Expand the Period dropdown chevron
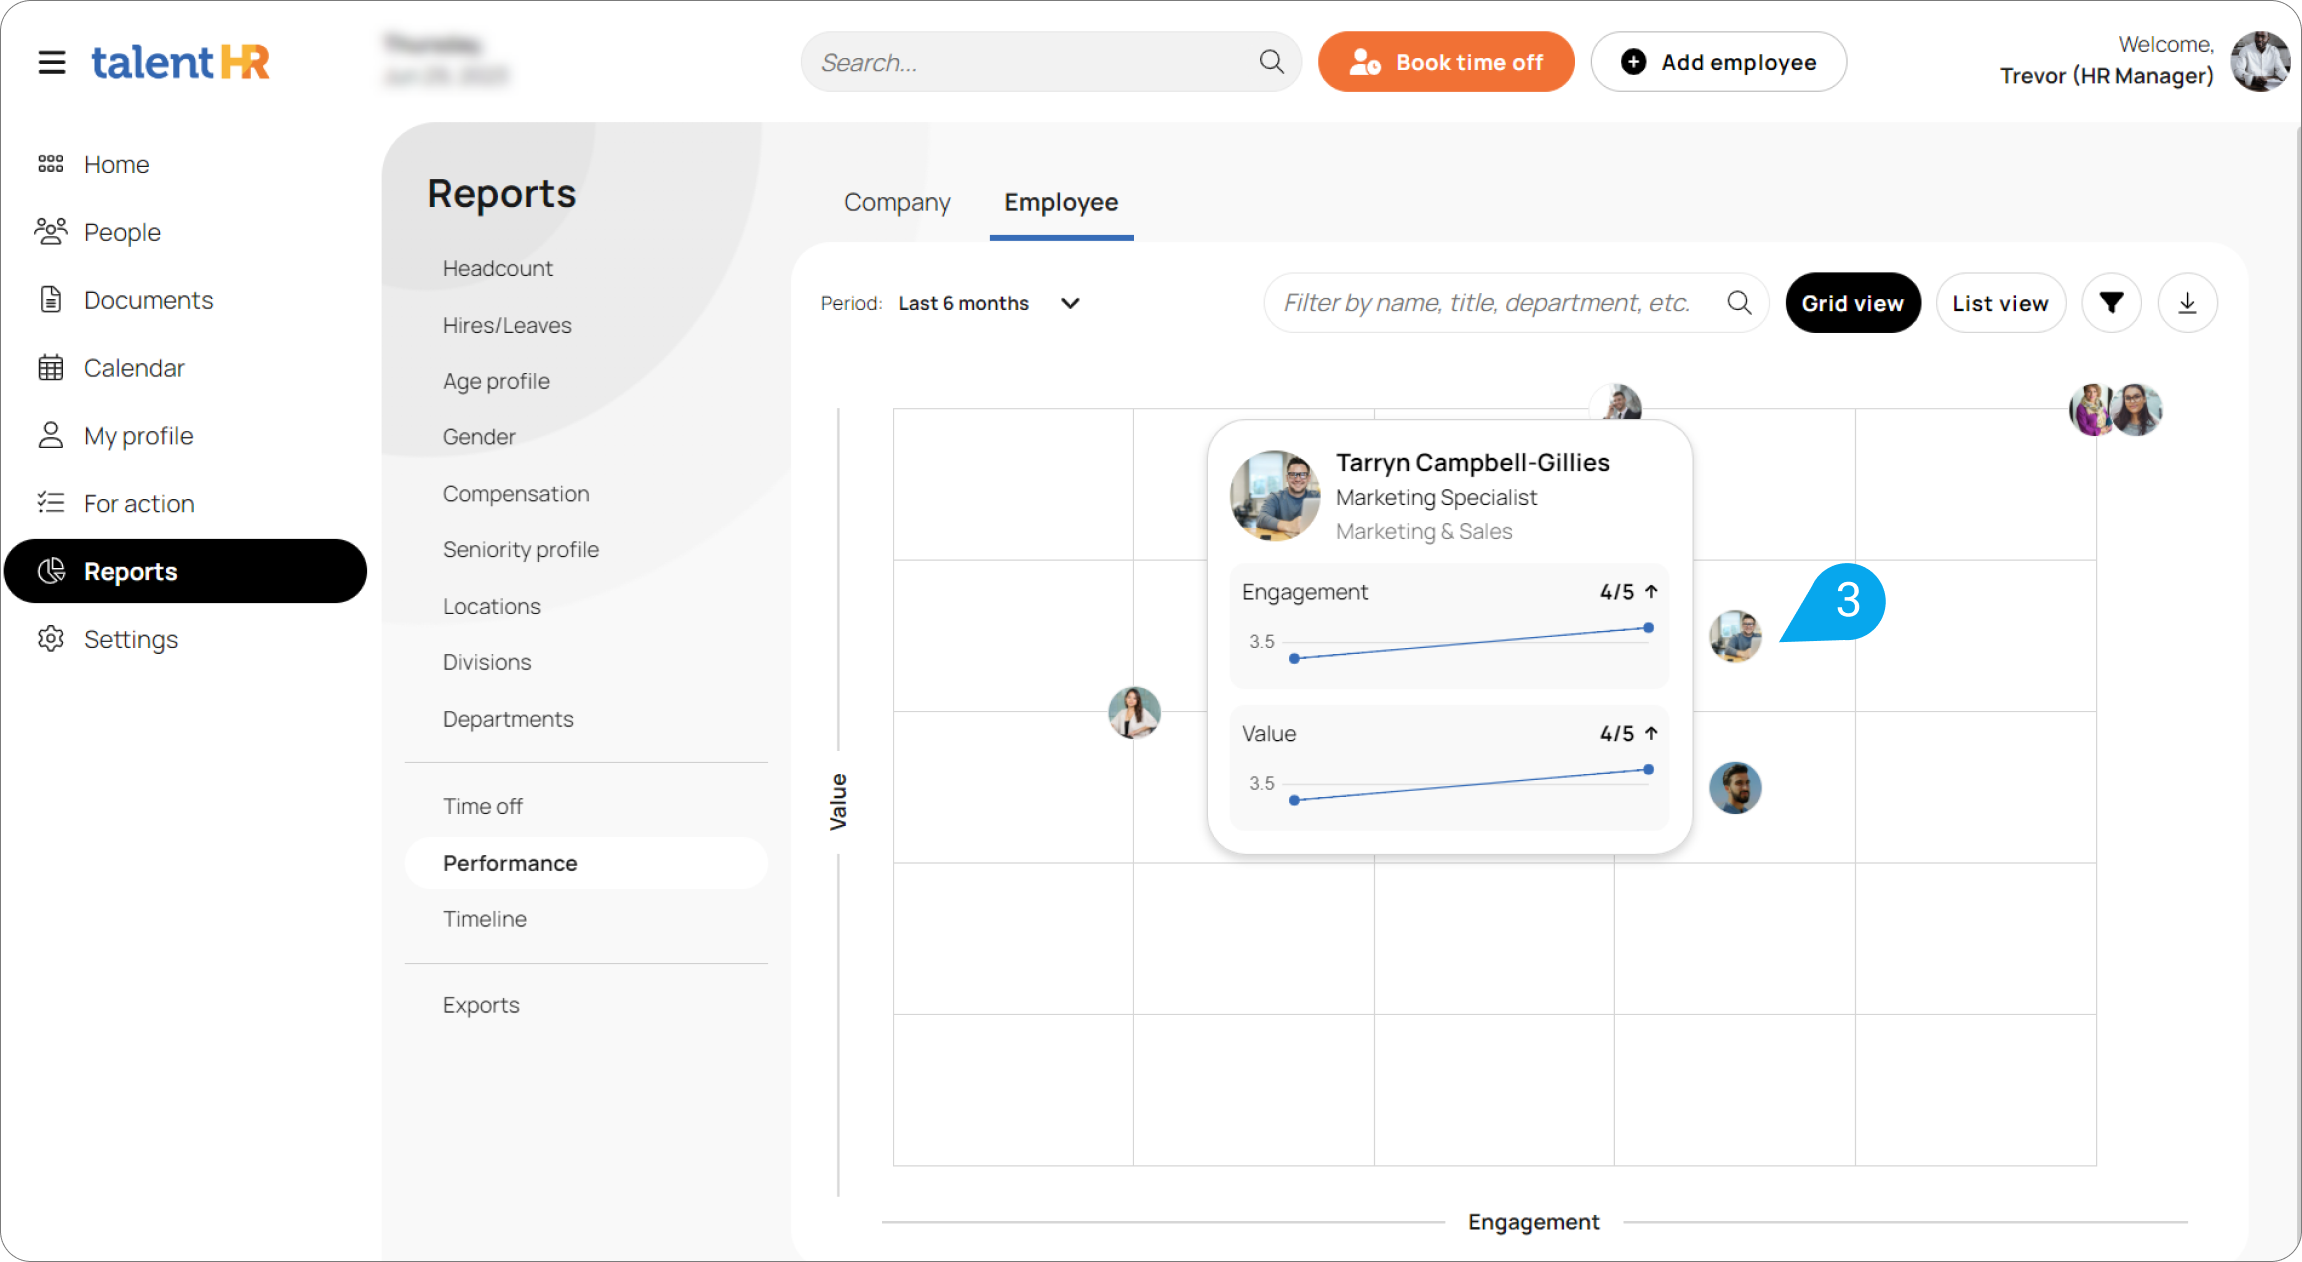Viewport: 2302px width, 1262px height. pyautogui.click(x=1070, y=303)
